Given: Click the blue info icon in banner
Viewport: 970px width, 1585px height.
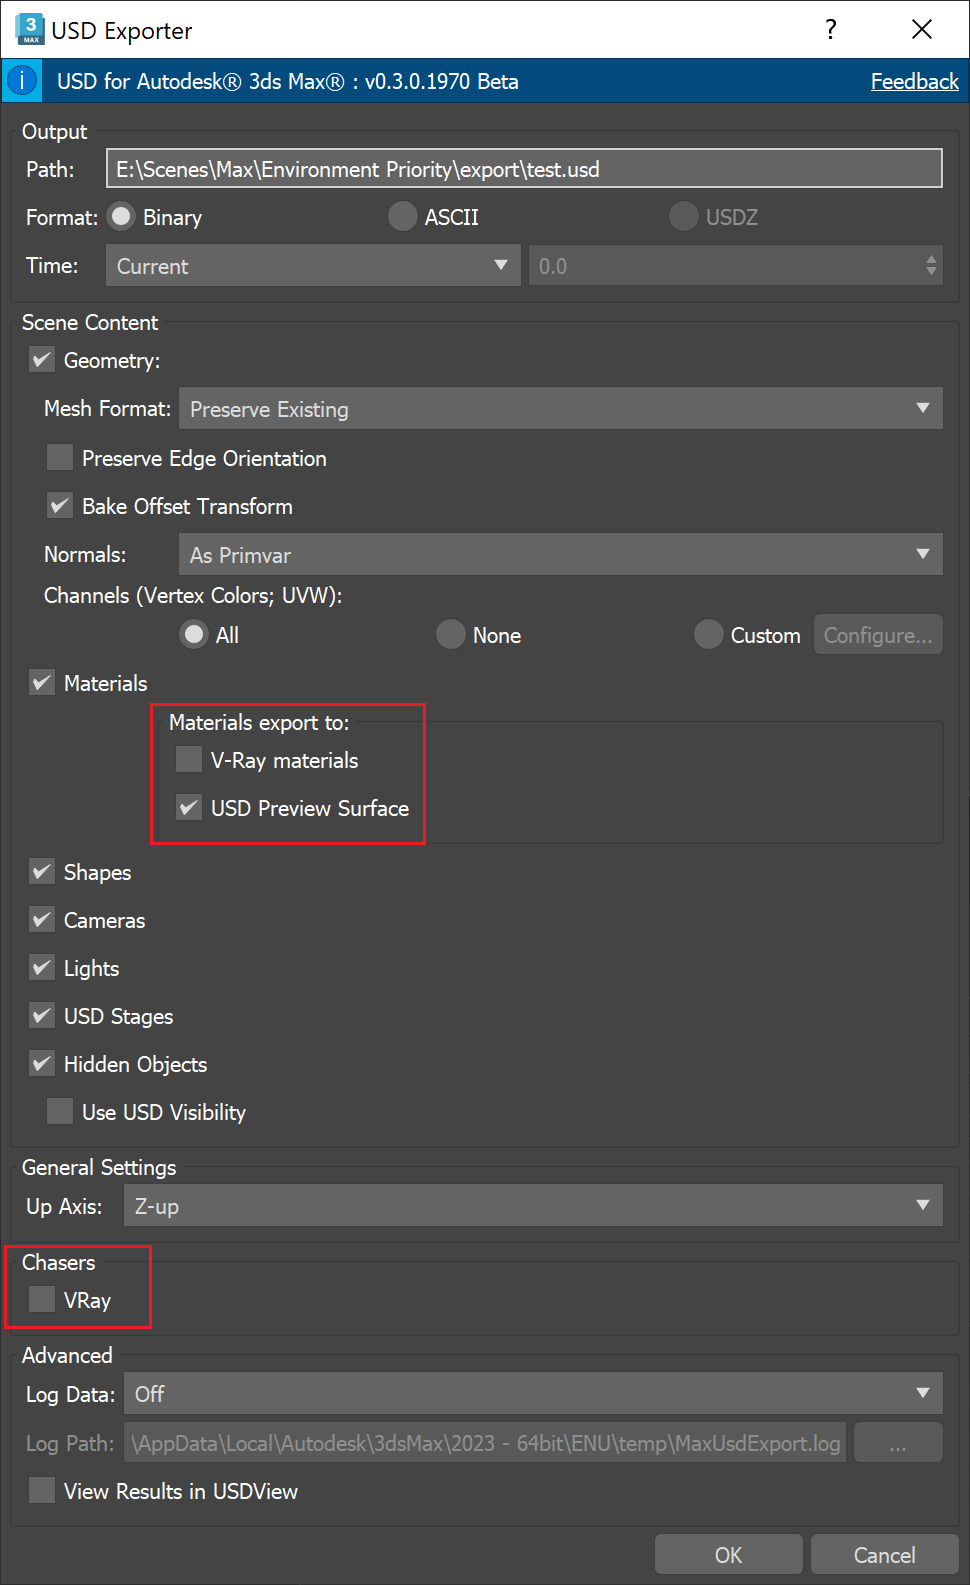Looking at the screenshot, I should tap(22, 81).
